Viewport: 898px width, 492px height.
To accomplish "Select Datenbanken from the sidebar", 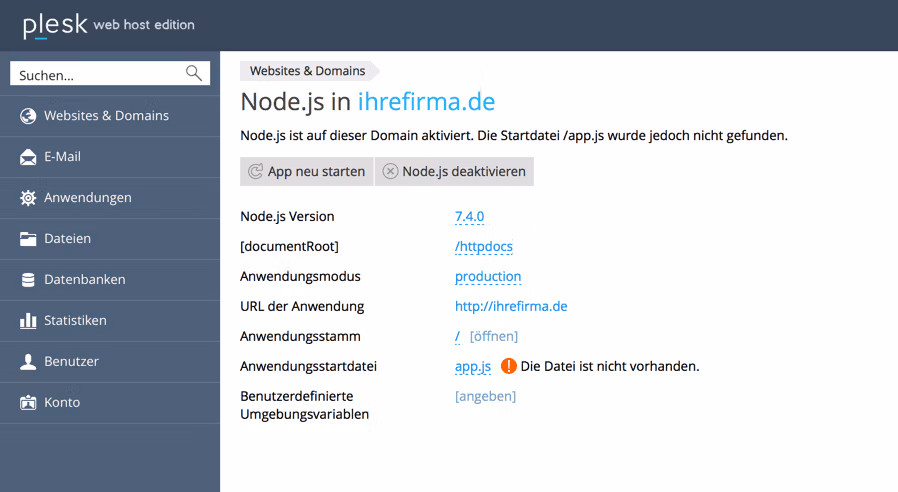I will click(110, 280).
